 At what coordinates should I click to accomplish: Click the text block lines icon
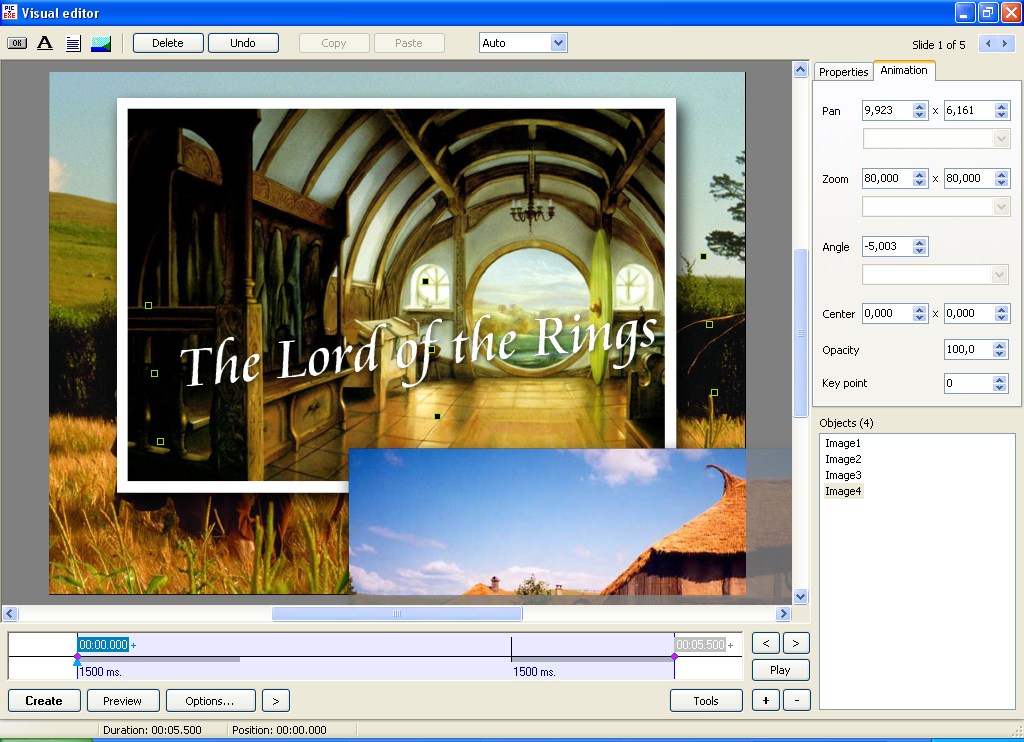(73, 43)
